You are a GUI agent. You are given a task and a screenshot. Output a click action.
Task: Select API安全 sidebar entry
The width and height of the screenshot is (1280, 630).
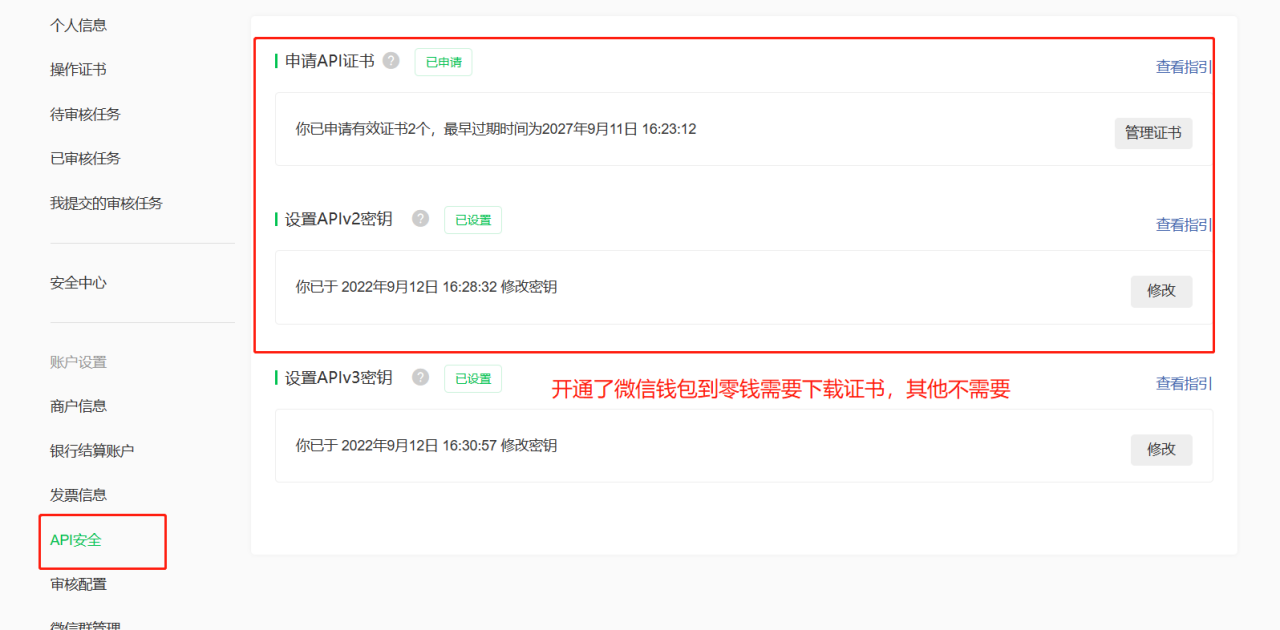click(76, 540)
